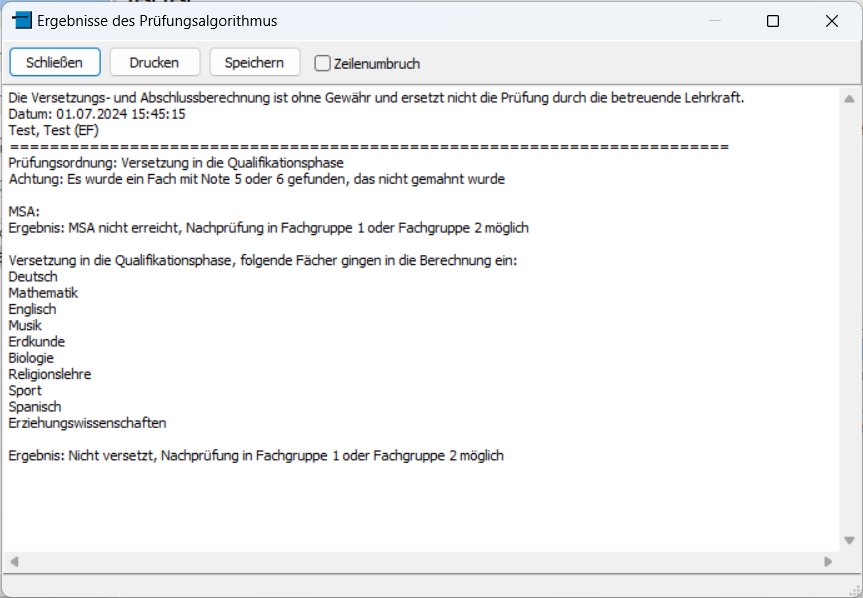The width and height of the screenshot is (863, 598).
Task: Click the subject 'Deutsch'
Action: pos(33,277)
